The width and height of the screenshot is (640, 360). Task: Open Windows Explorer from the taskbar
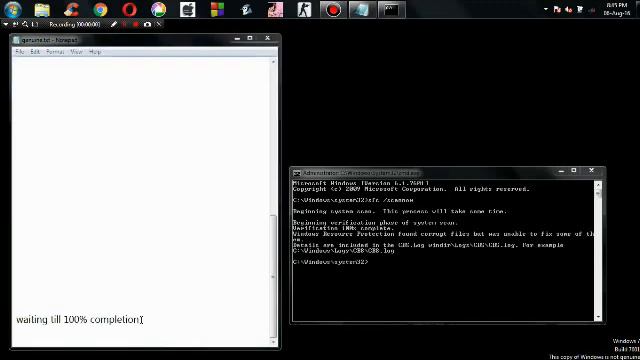pos(42,9)
